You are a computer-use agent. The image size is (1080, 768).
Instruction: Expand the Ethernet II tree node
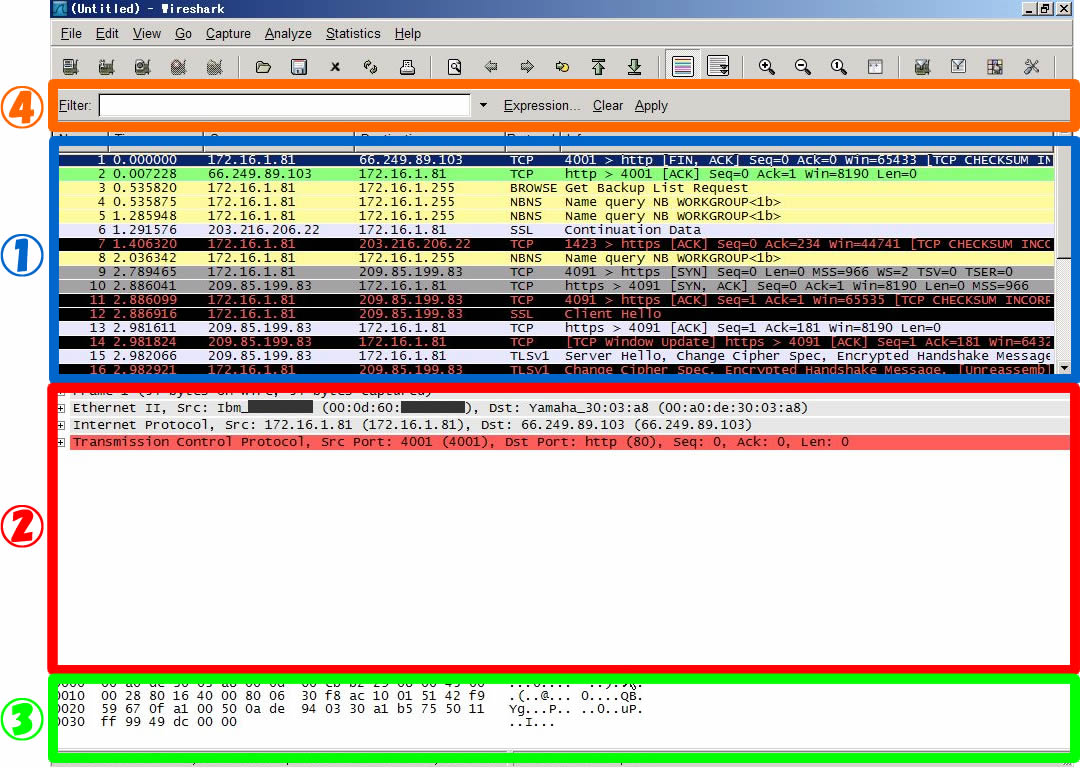[x=61, y=408]
